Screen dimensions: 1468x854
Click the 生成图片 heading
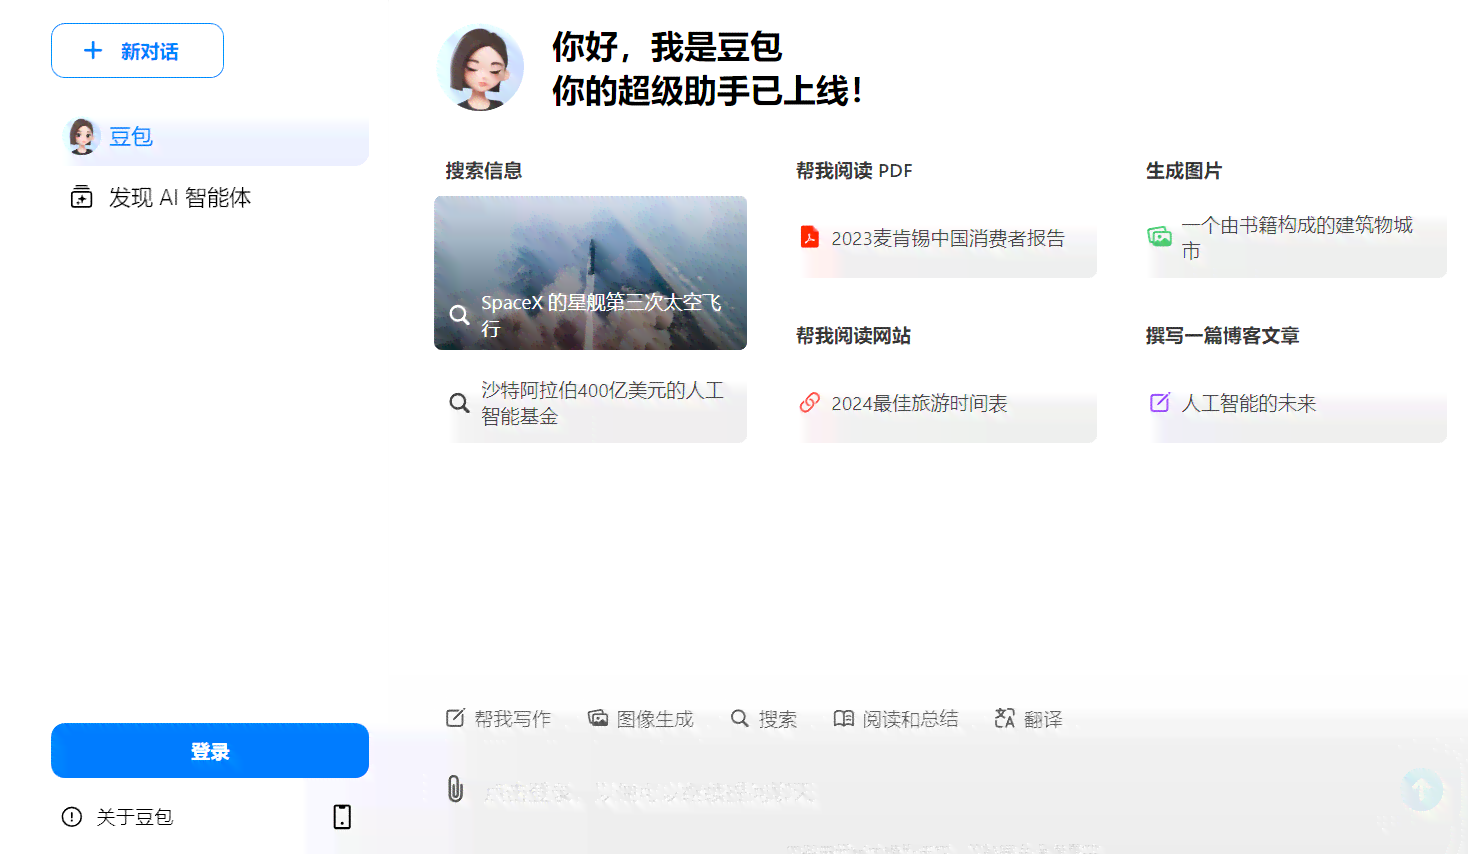(x=1184, y=171)
